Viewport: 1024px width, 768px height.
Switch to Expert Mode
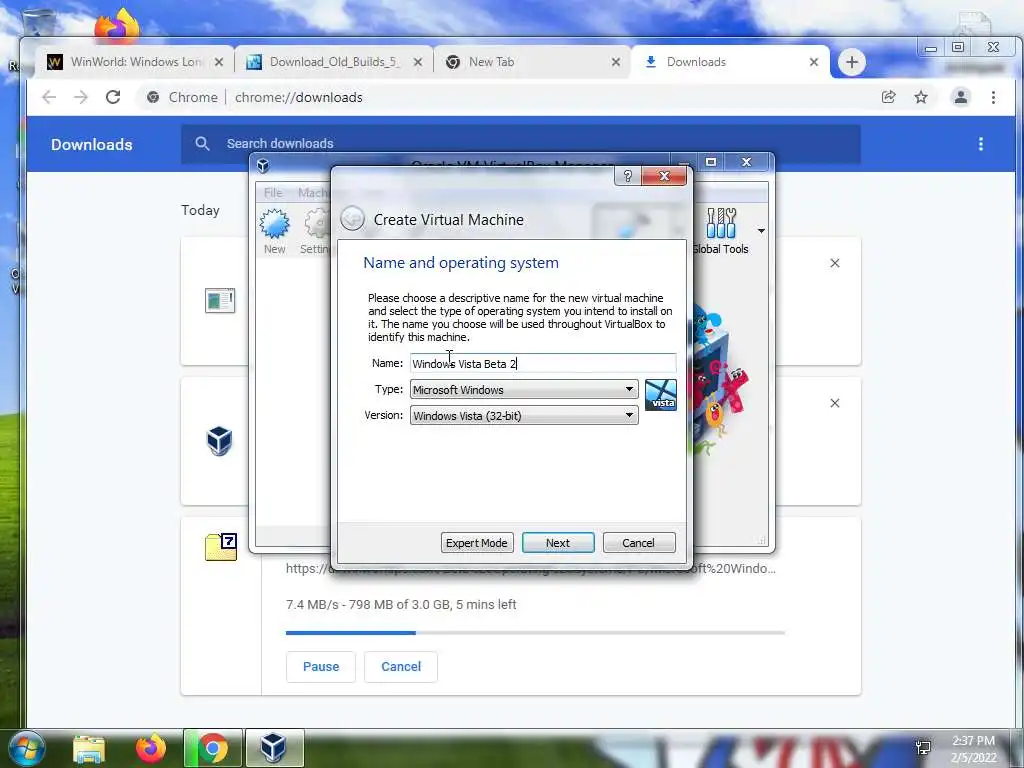477,543
